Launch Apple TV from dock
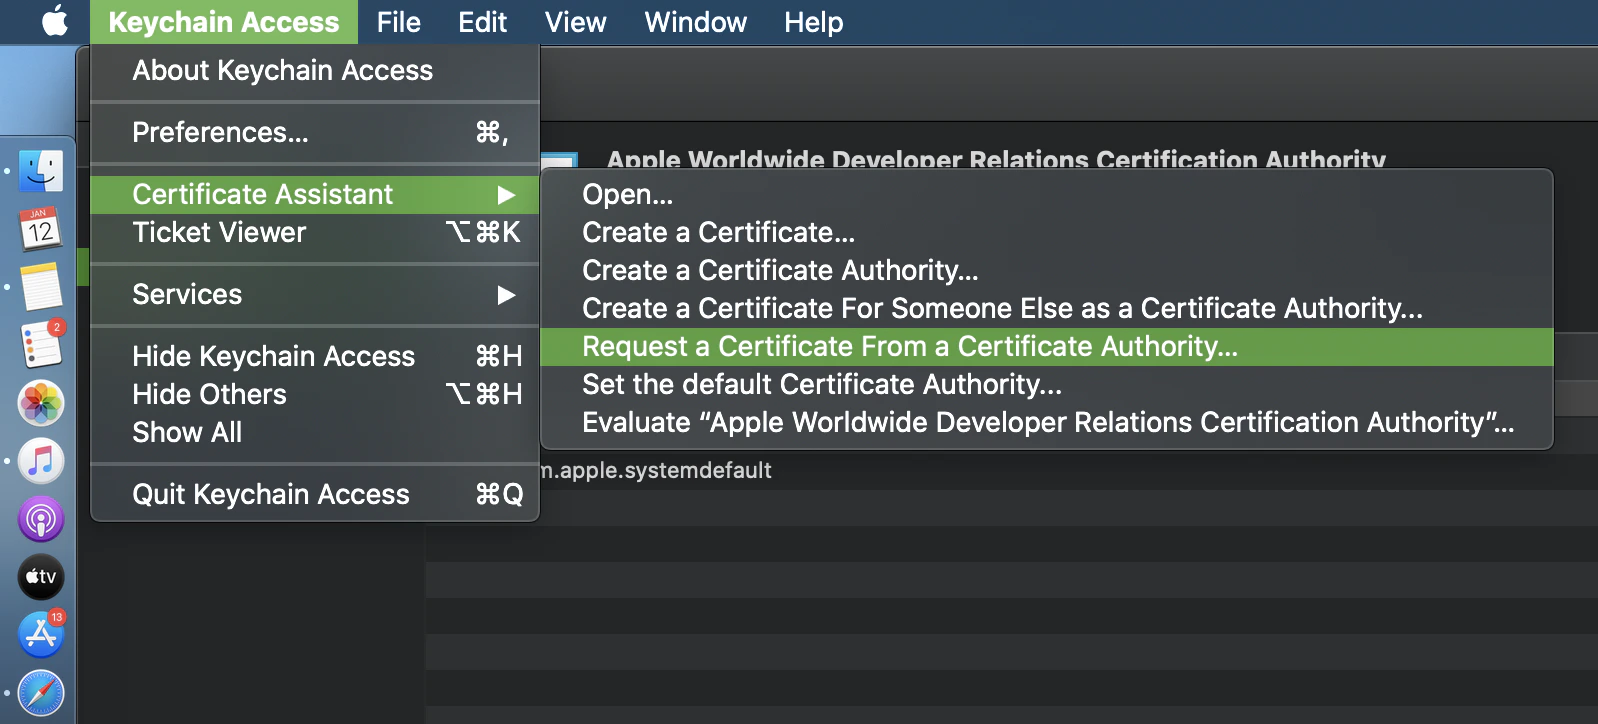Screen dimensions: 1598x724 (41, 577)
